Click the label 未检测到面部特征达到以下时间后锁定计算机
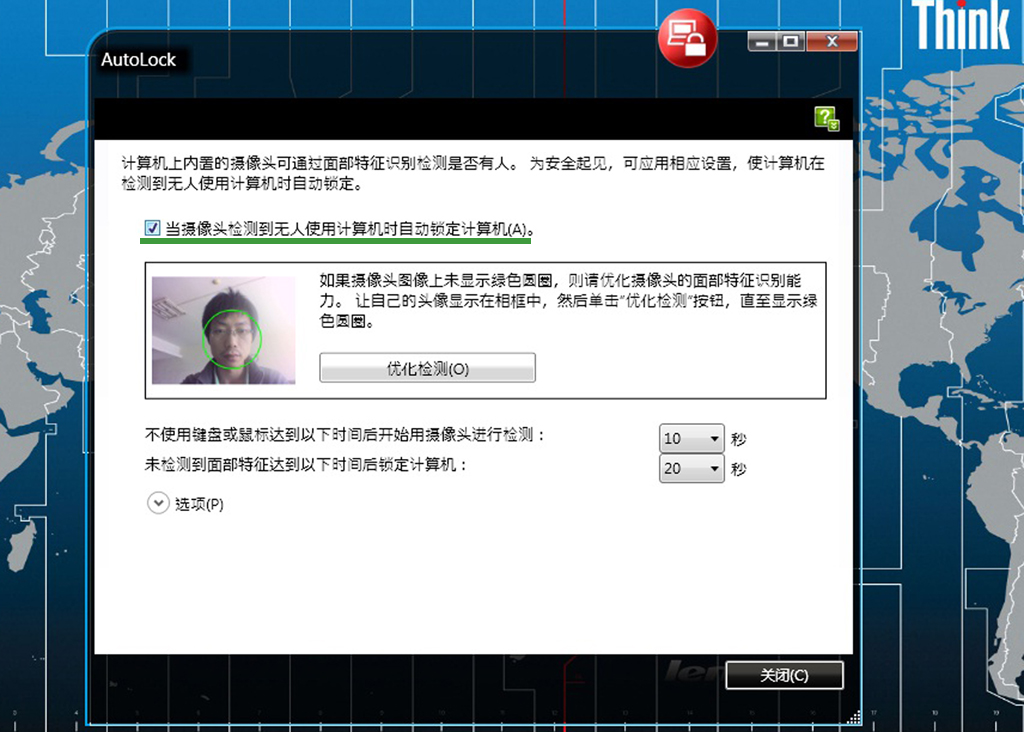The width and height of the screenshot is (1024, 732). pyautogui.click(x=306, y=465)
